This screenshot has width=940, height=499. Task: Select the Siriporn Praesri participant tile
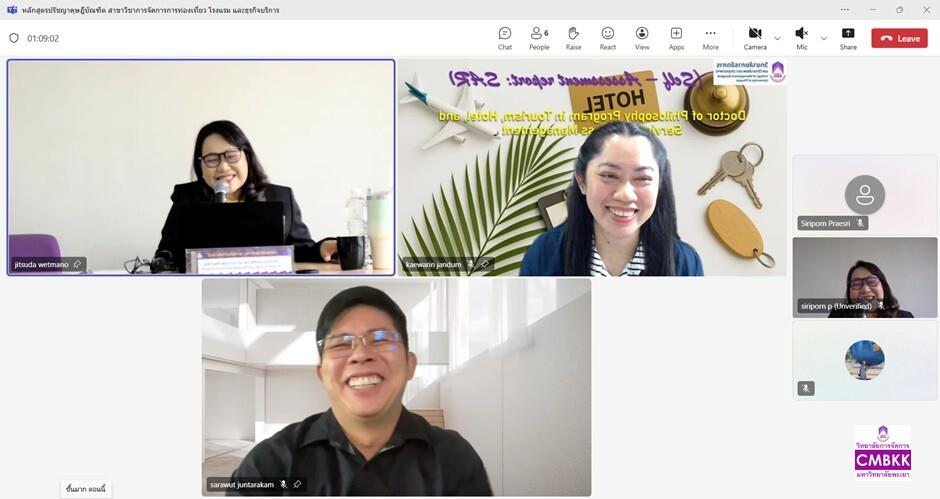point(864,194)
